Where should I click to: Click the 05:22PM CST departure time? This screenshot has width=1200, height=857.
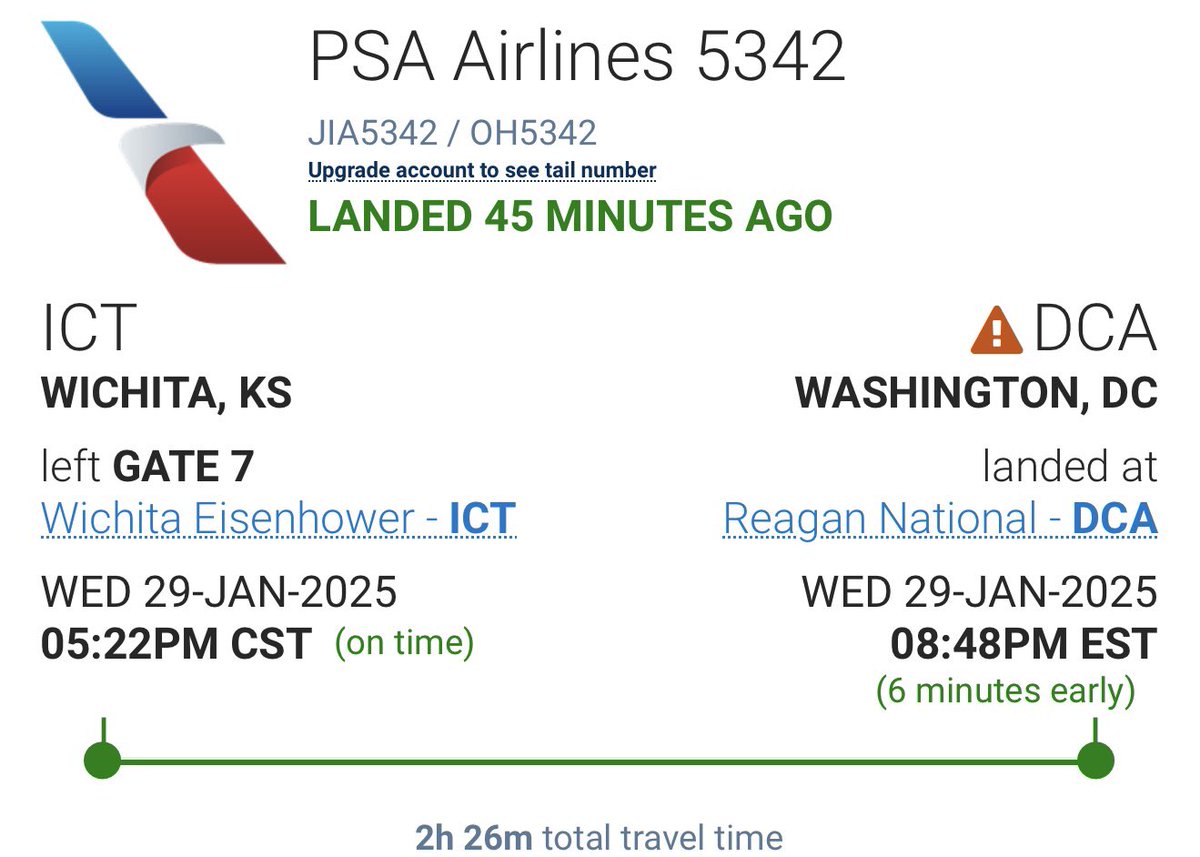[176, 643]
